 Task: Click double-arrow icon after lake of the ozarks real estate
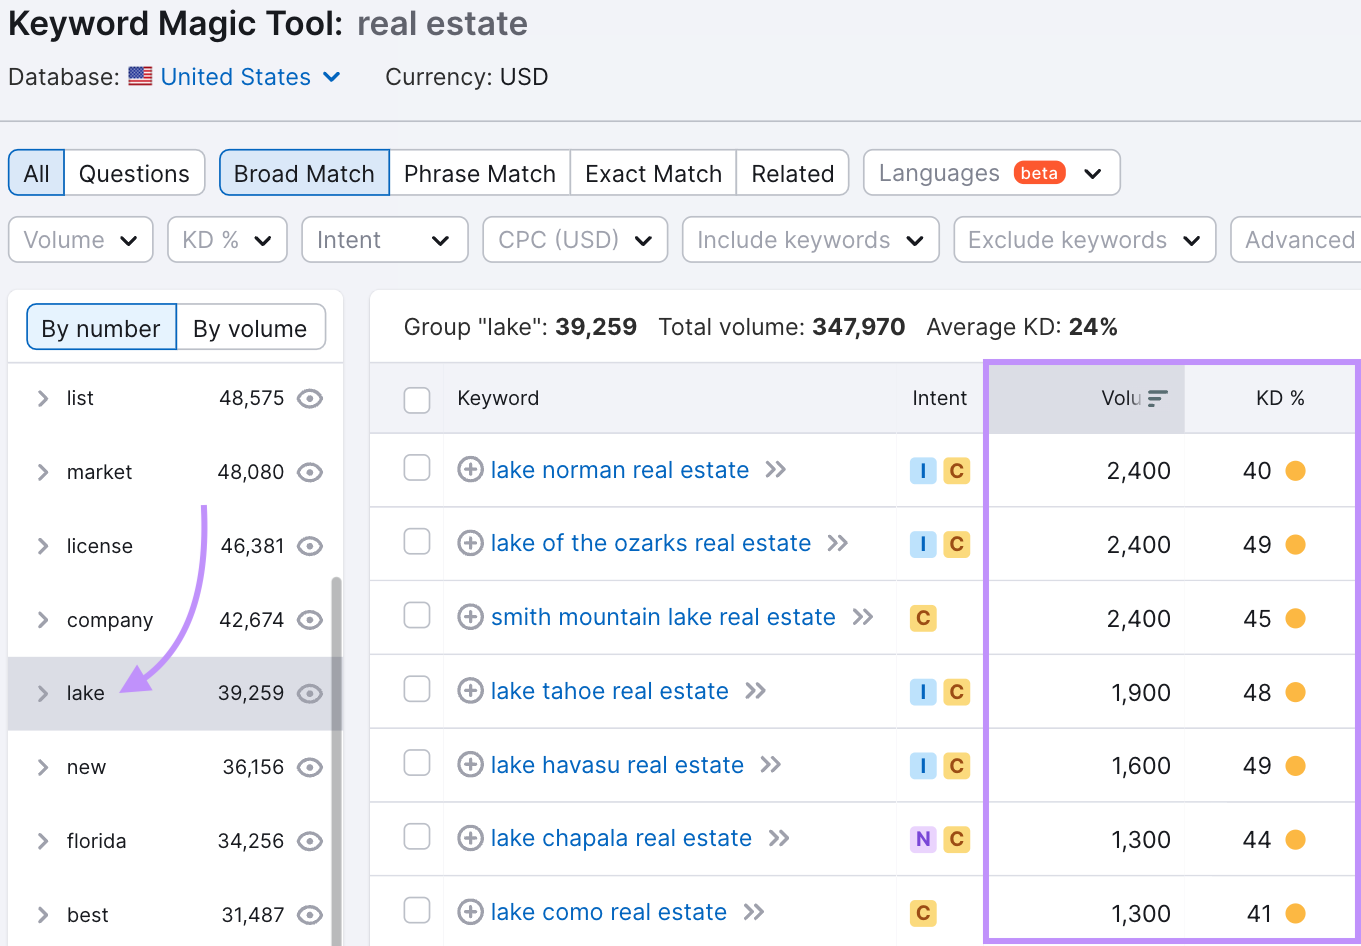838,543
